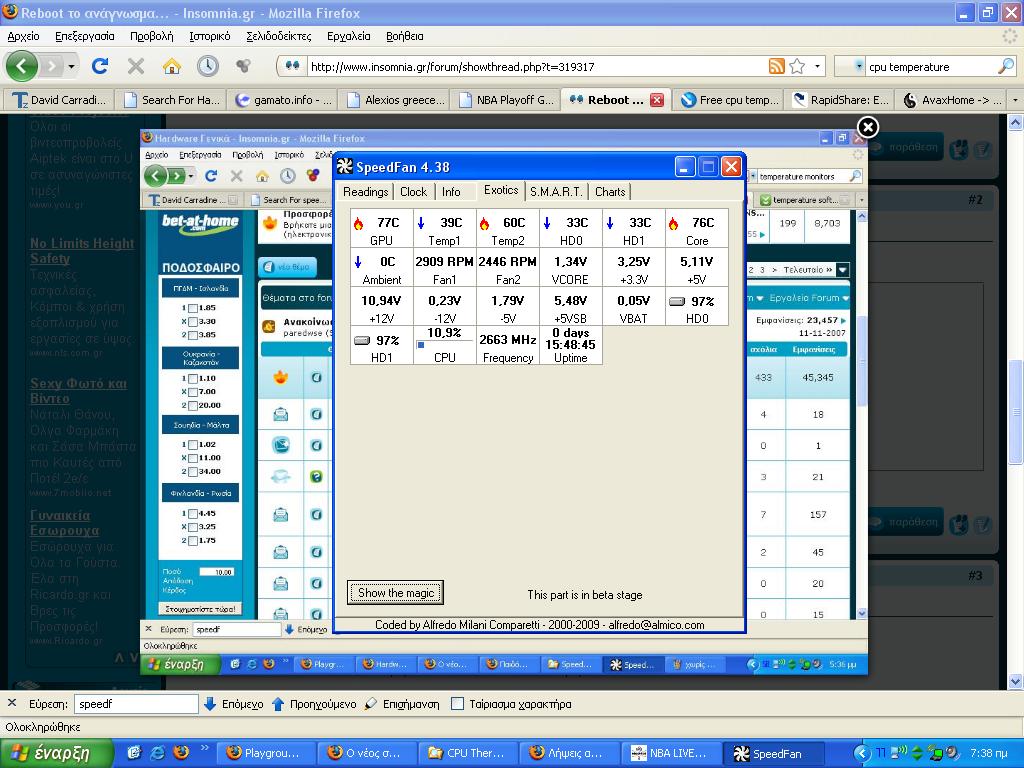The height and width of the screenshot is (768, 1024).
Task: Click the CPU usage bar in SpeedFan
Action: tap(444, 345)
